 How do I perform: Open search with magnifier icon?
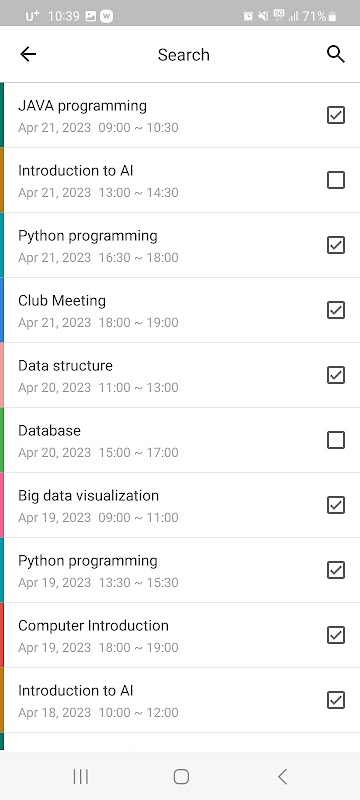336,54
